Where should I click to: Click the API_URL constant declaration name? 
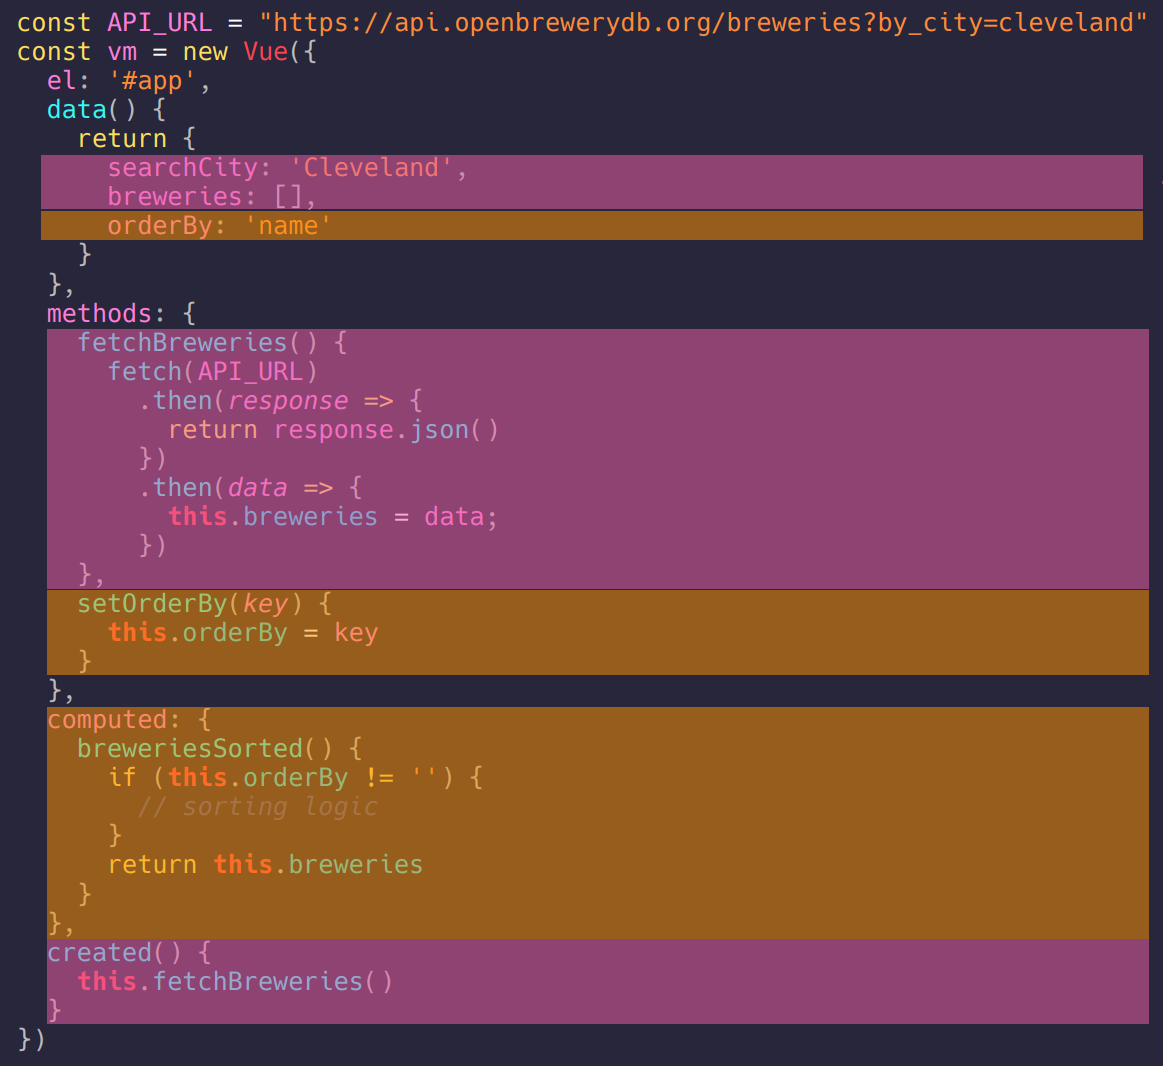159,23
